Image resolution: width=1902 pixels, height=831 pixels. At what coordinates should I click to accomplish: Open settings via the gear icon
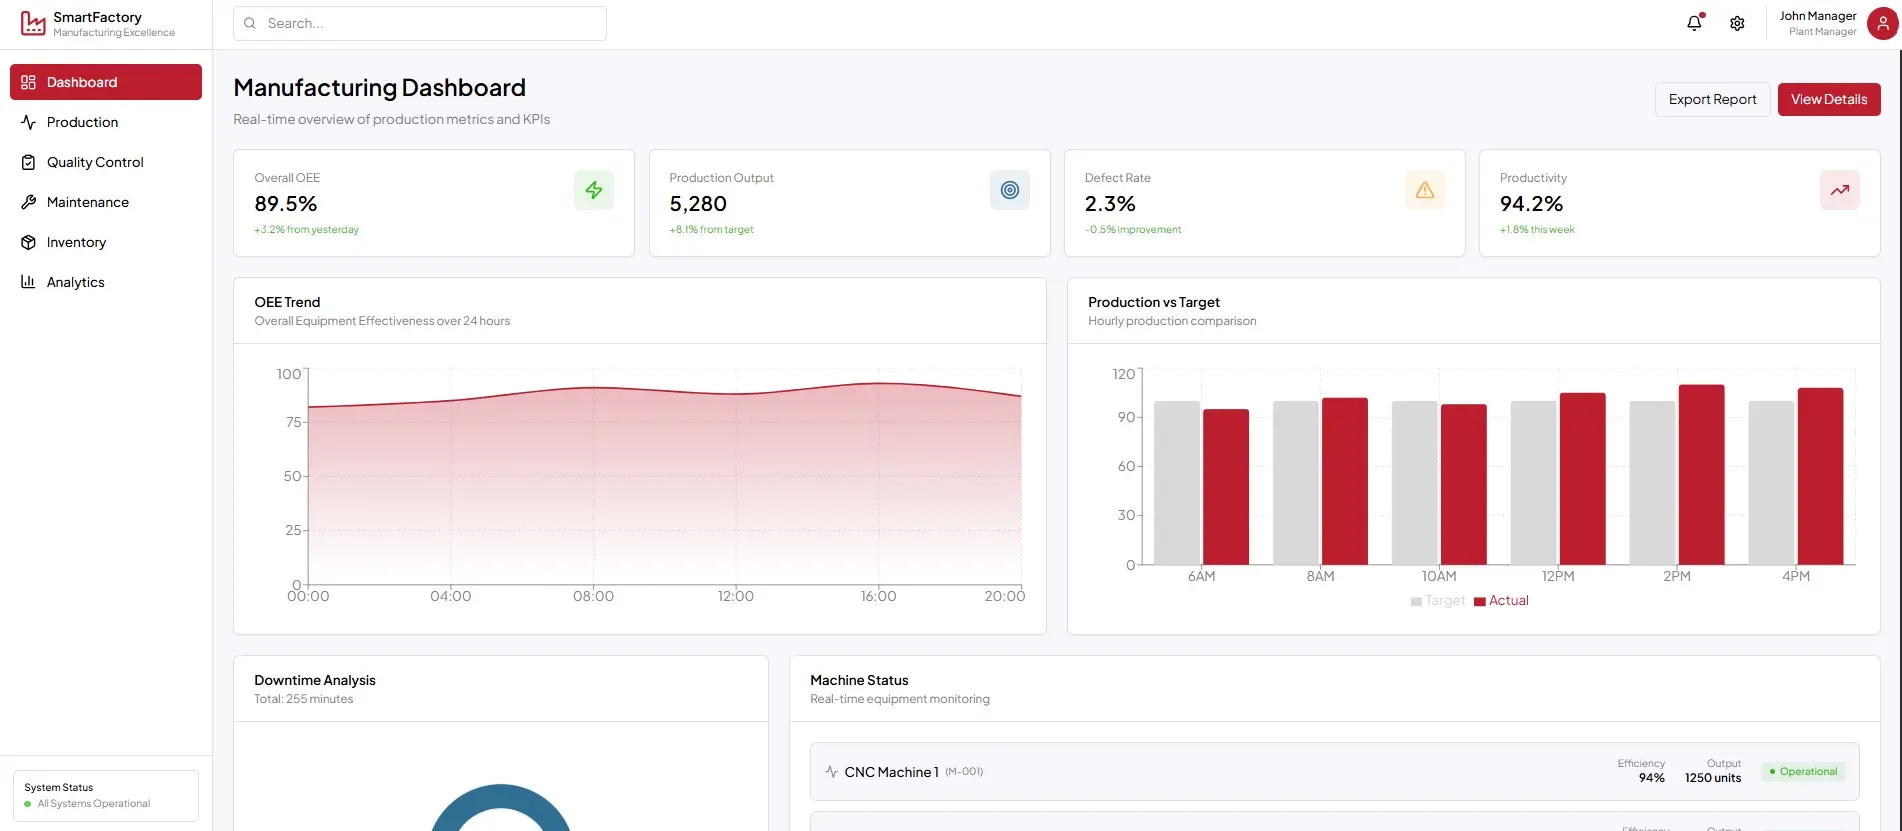click(1737, 23)
